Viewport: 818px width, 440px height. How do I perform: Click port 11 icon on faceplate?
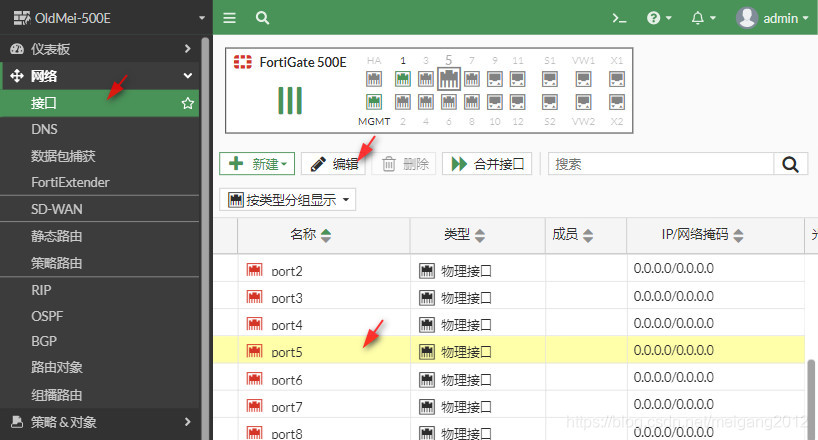[518, 79]
